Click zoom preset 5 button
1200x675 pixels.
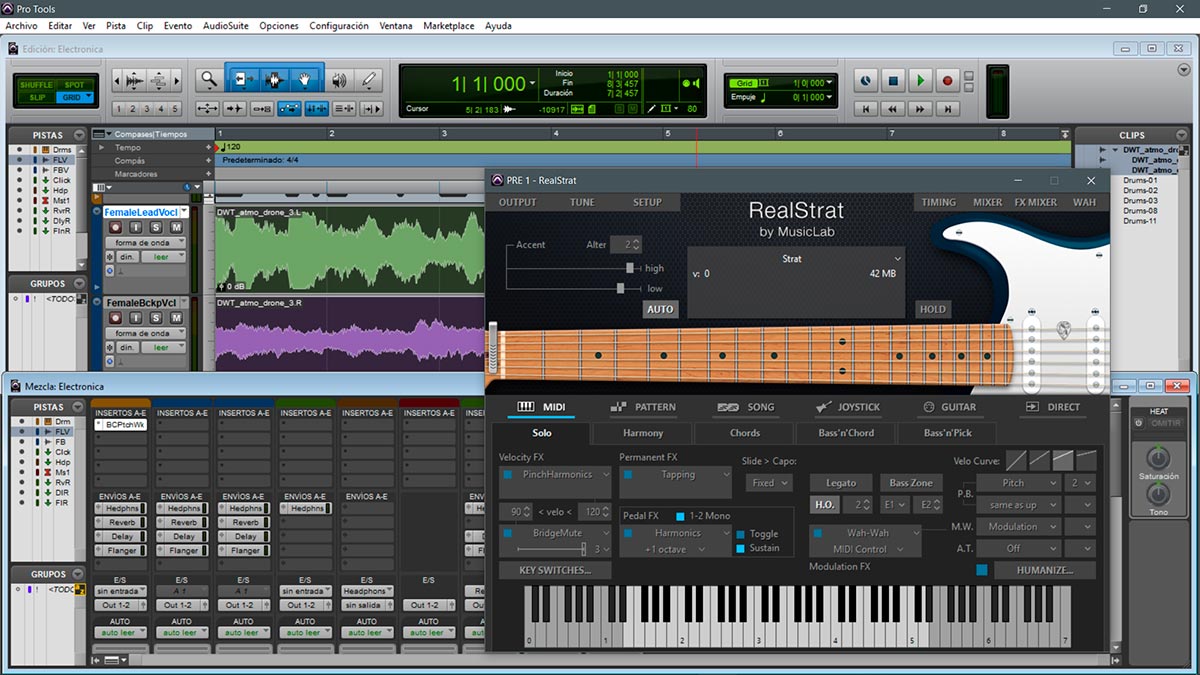[x=175, y=109]
